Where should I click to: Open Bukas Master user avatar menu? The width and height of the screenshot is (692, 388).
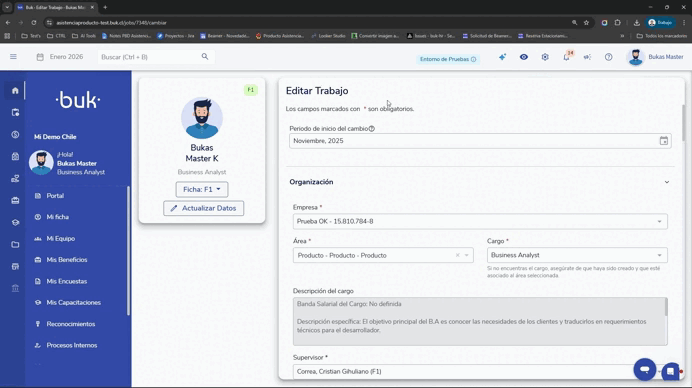coord(636,57)
